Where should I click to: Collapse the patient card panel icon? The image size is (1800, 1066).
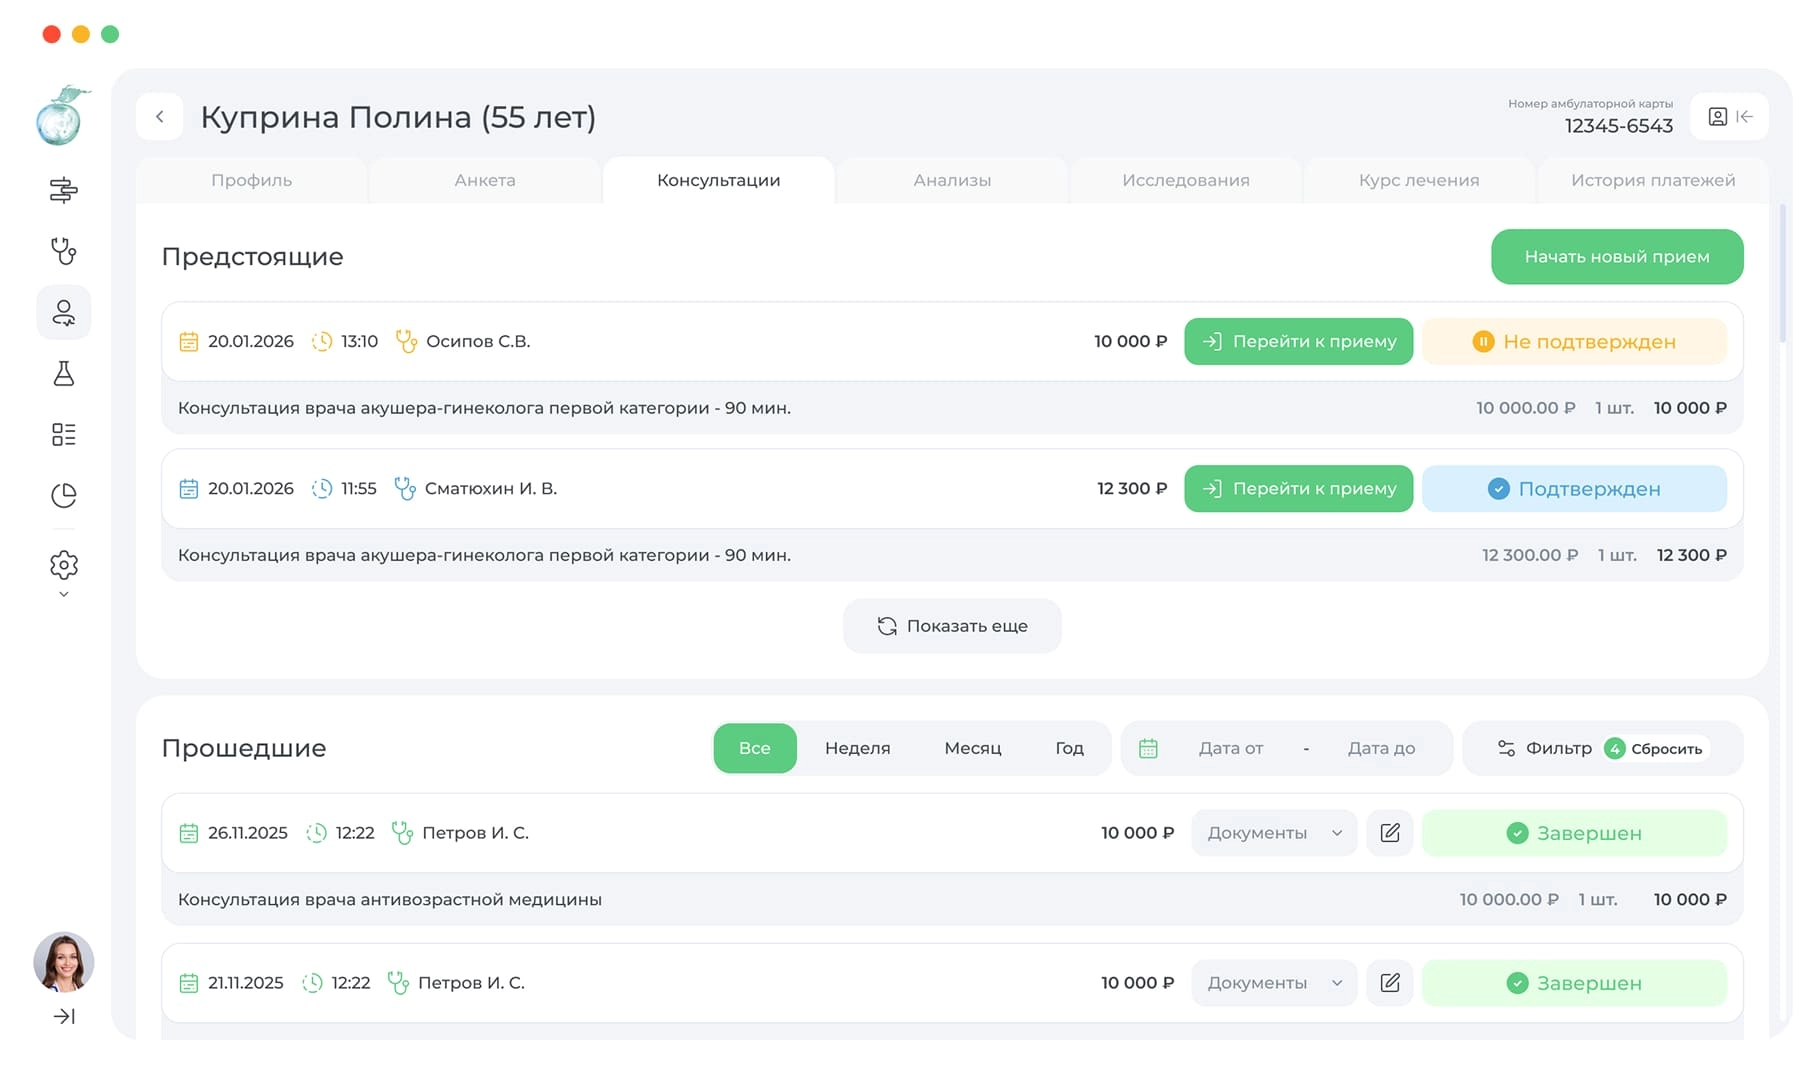1730,117
